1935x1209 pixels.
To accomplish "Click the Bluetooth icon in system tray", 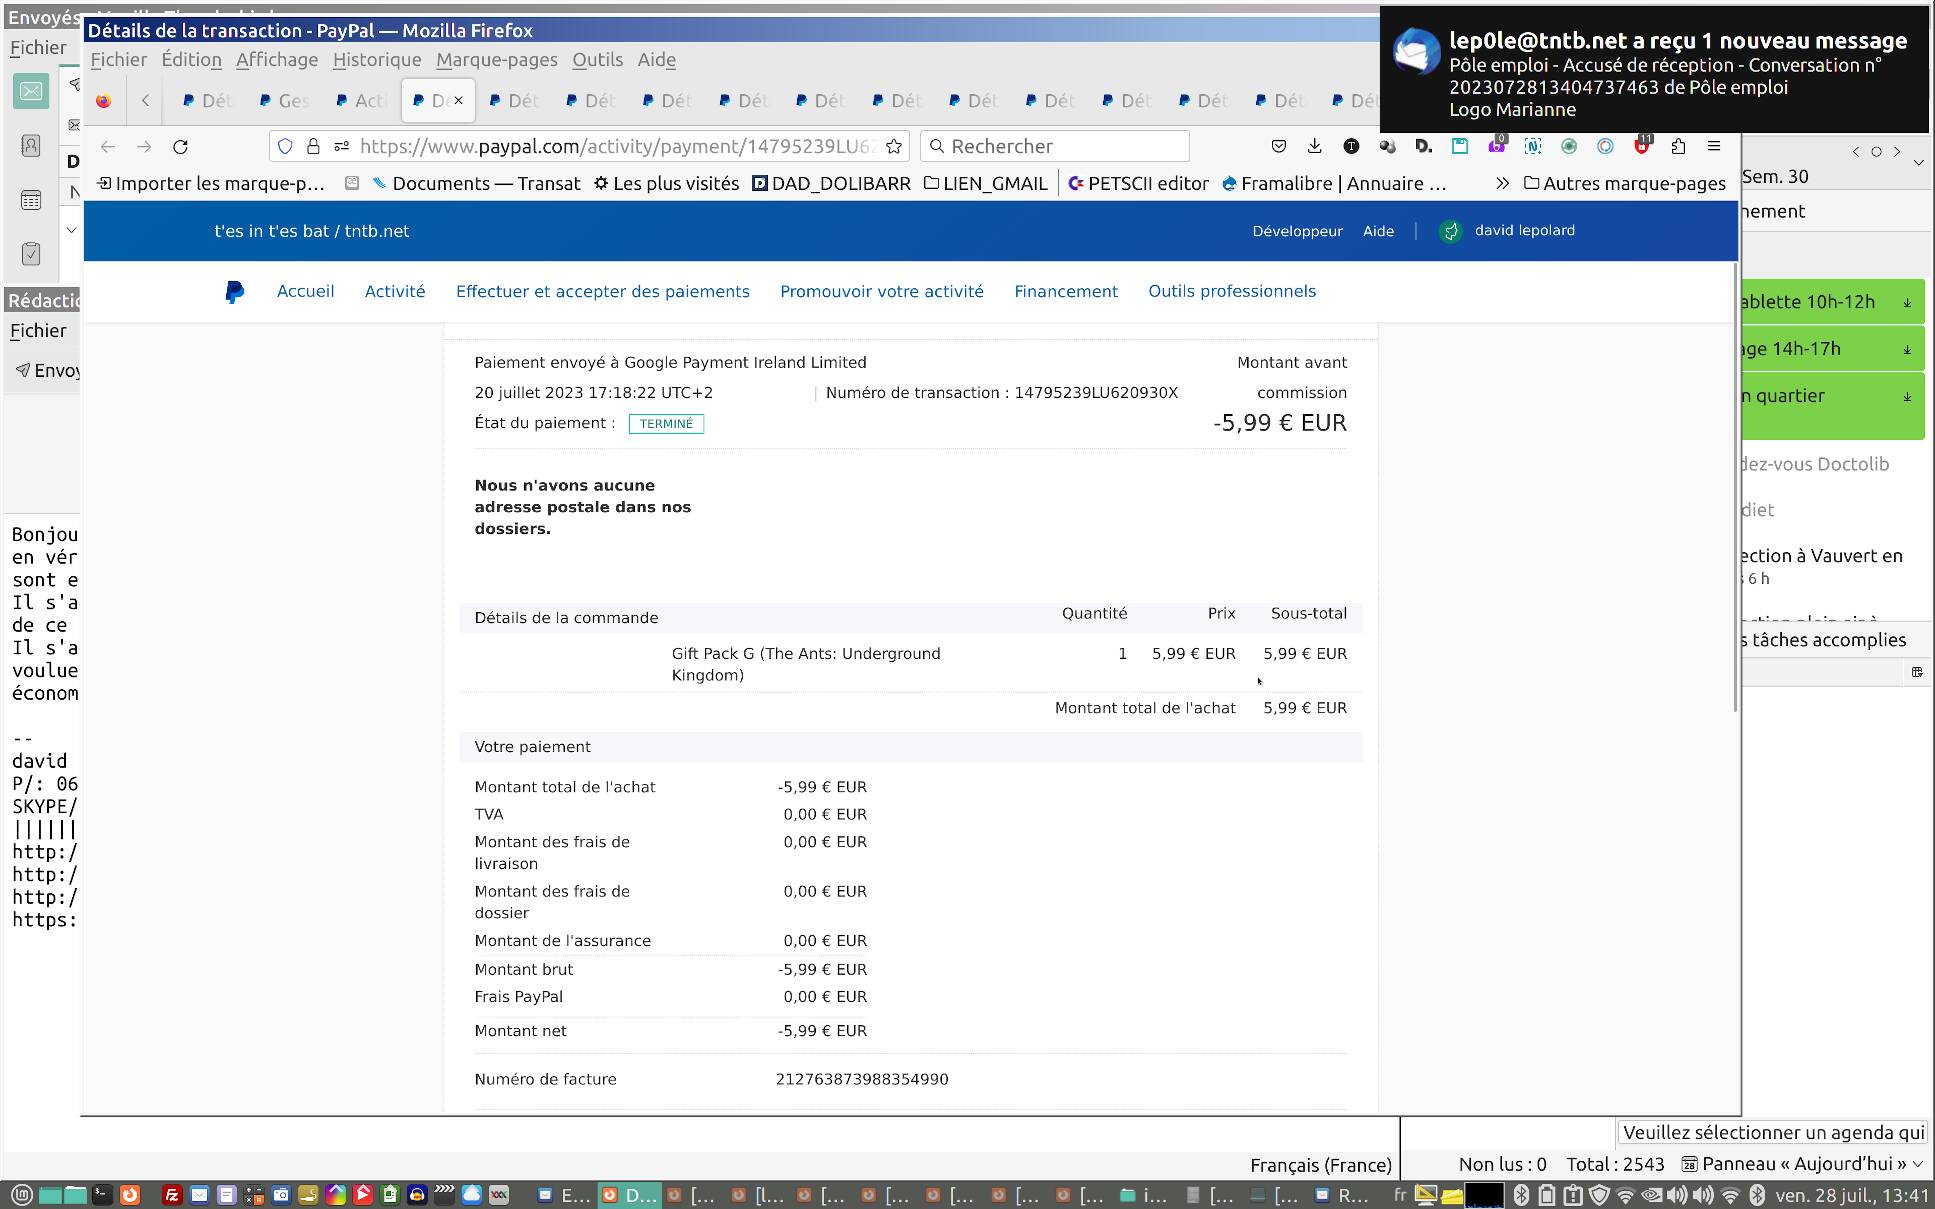I will click(1521, 1194).
